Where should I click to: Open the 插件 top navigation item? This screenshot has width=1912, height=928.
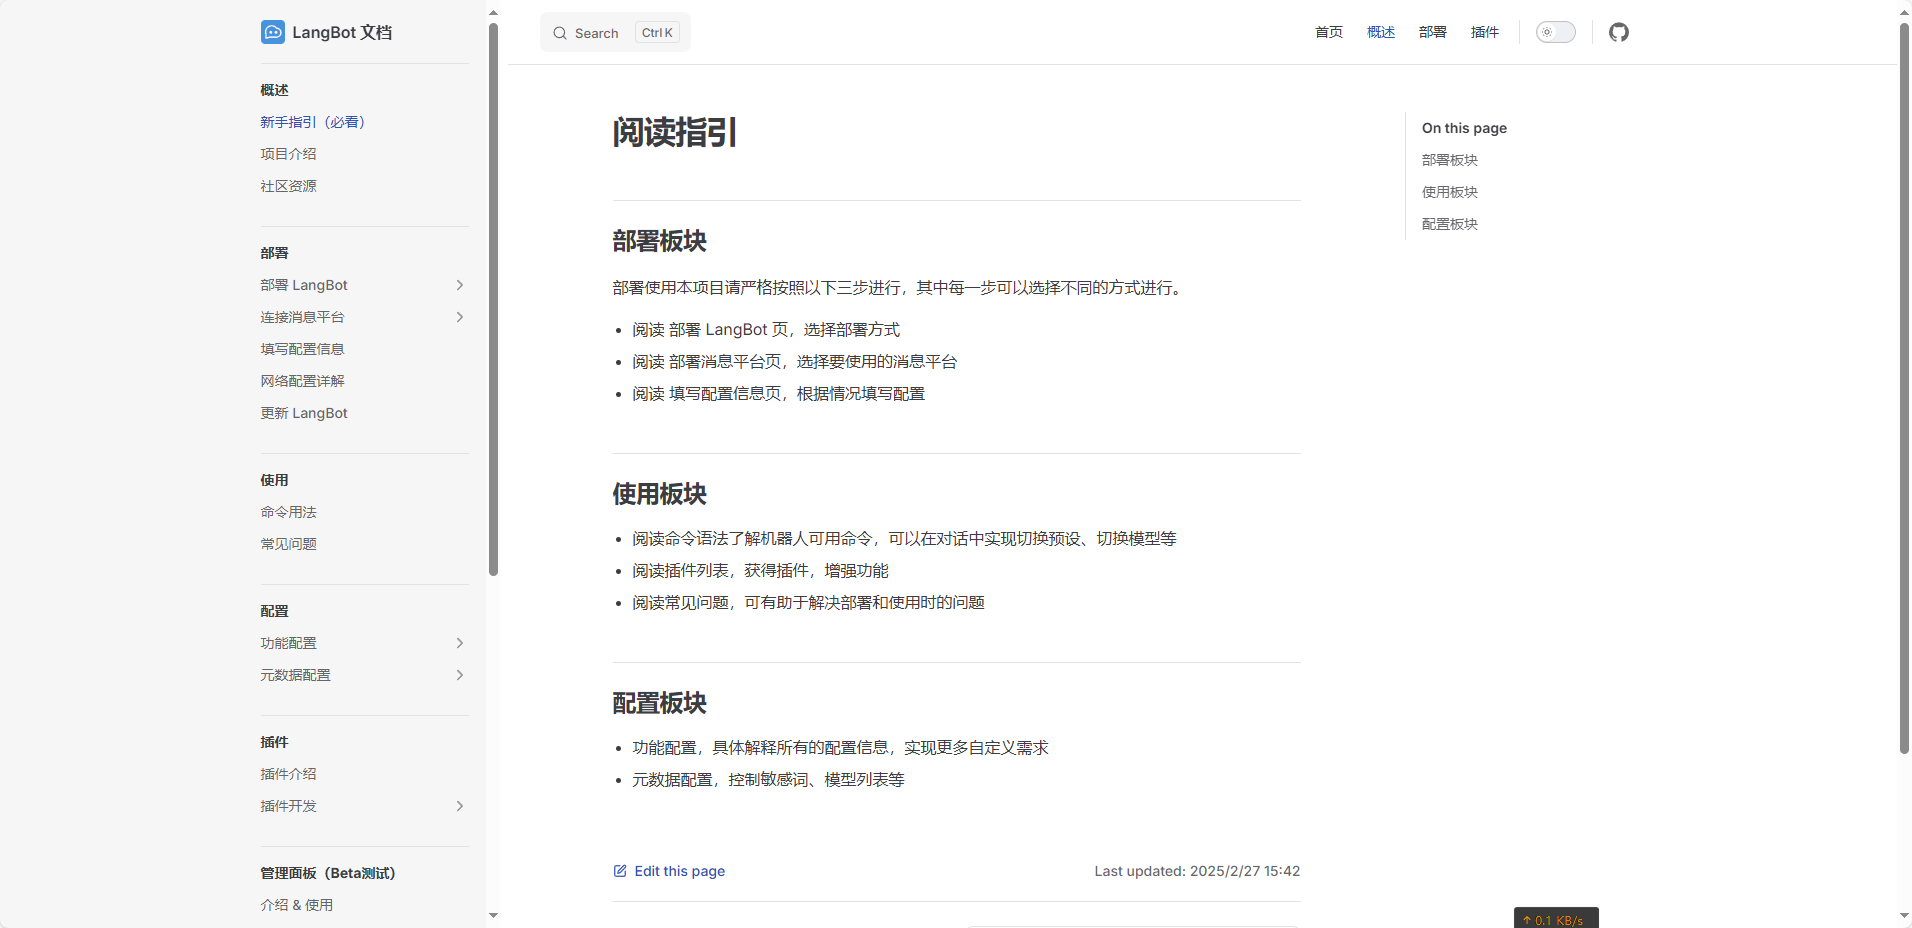pyautogui.click(x=1484, y=32)
